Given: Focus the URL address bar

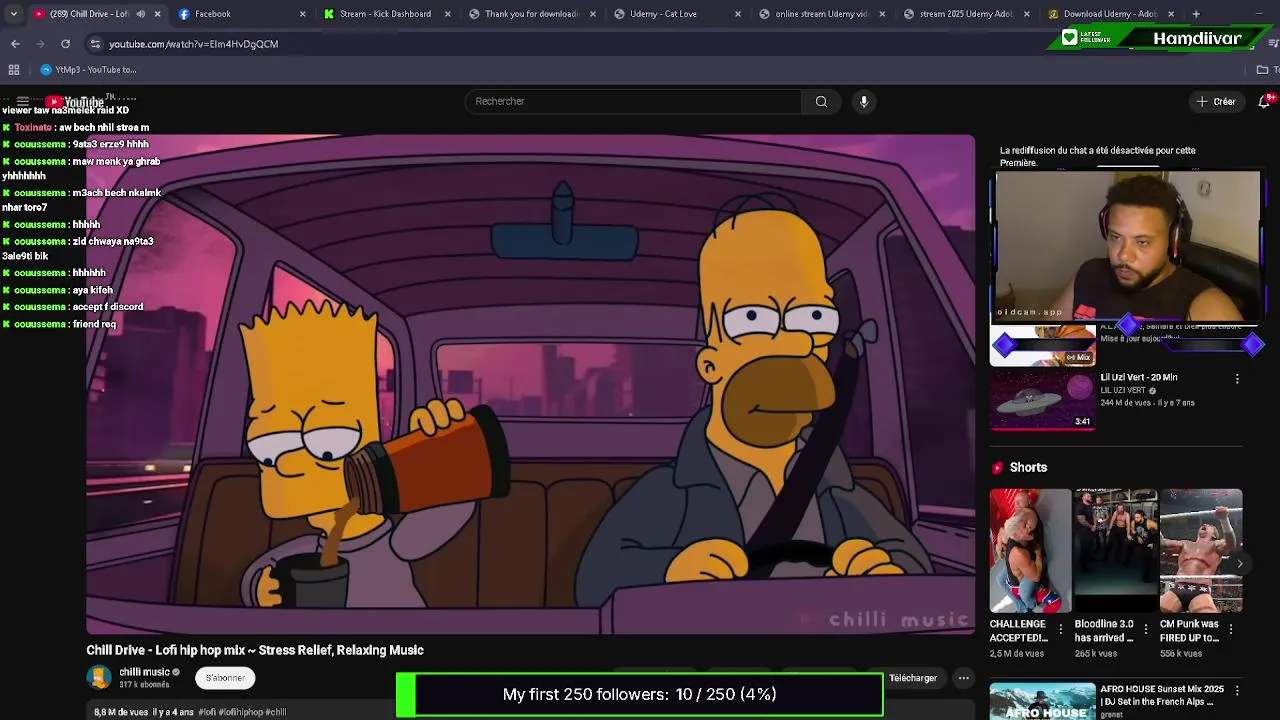Looking at the screenshot, I should (560, 44).
